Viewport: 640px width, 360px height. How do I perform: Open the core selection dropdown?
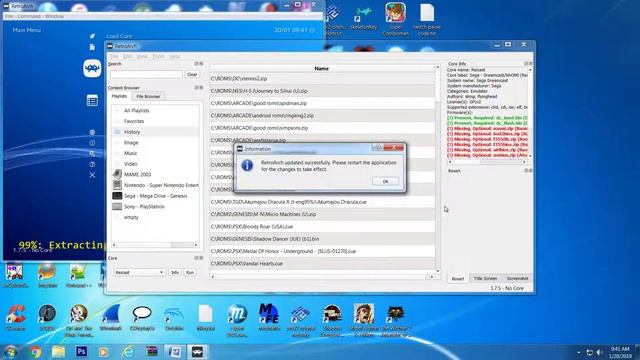coord(139,272)
